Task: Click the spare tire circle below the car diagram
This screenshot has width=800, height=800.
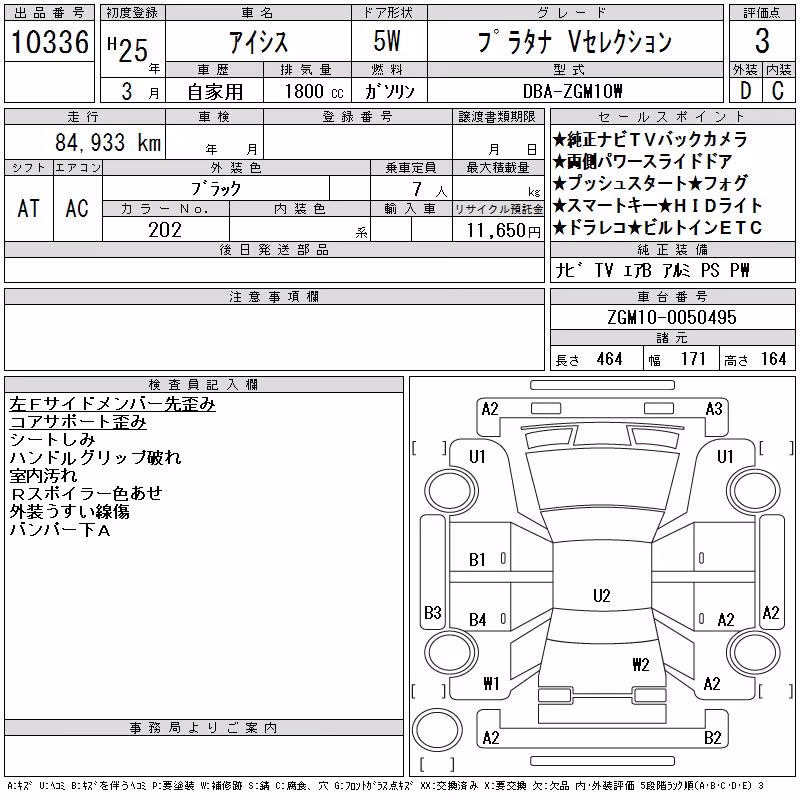Action: tap(437, 730)
